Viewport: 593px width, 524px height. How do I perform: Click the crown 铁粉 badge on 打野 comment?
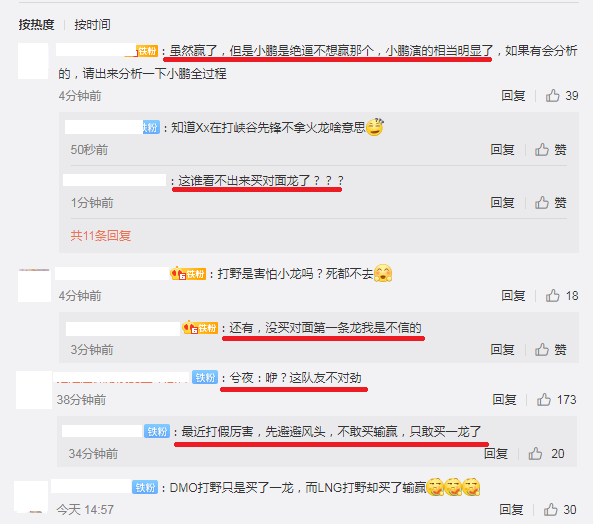[188, 273]
